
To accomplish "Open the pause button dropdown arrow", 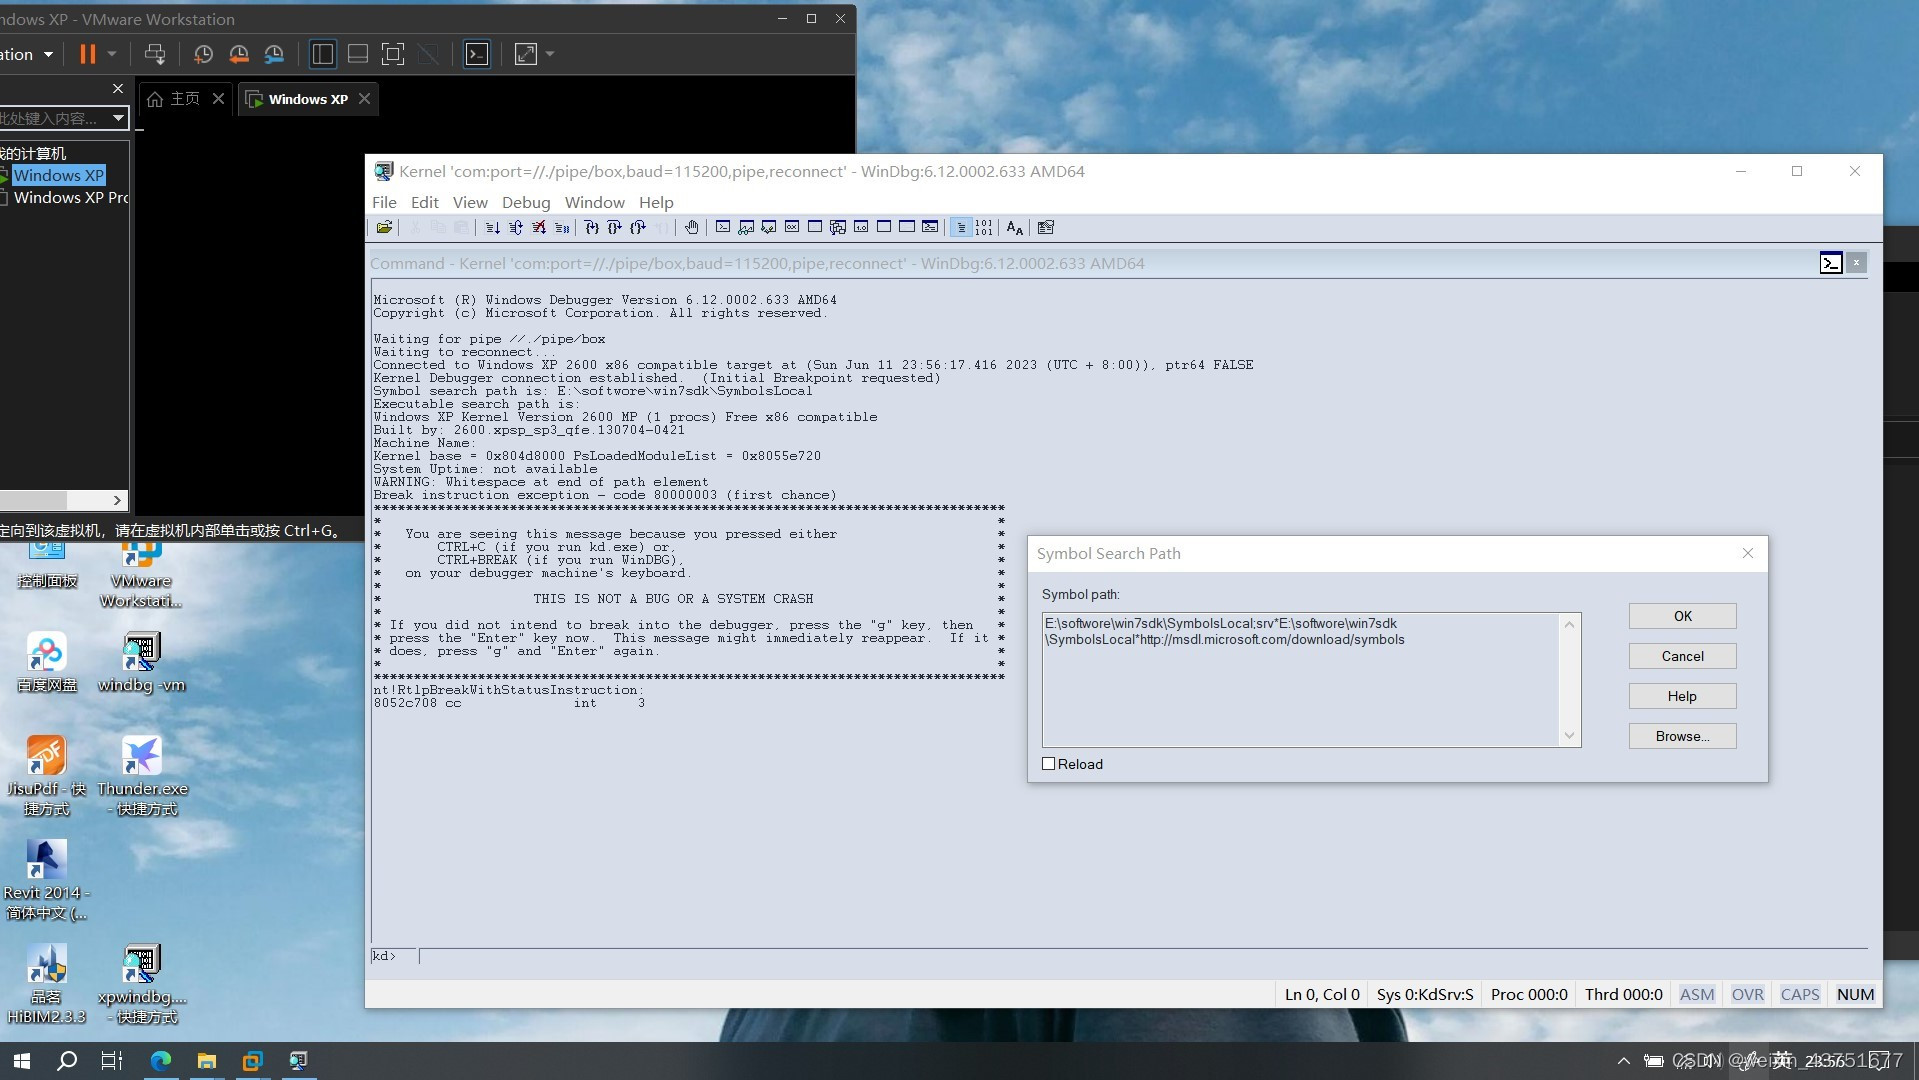I will click(110, 54).
